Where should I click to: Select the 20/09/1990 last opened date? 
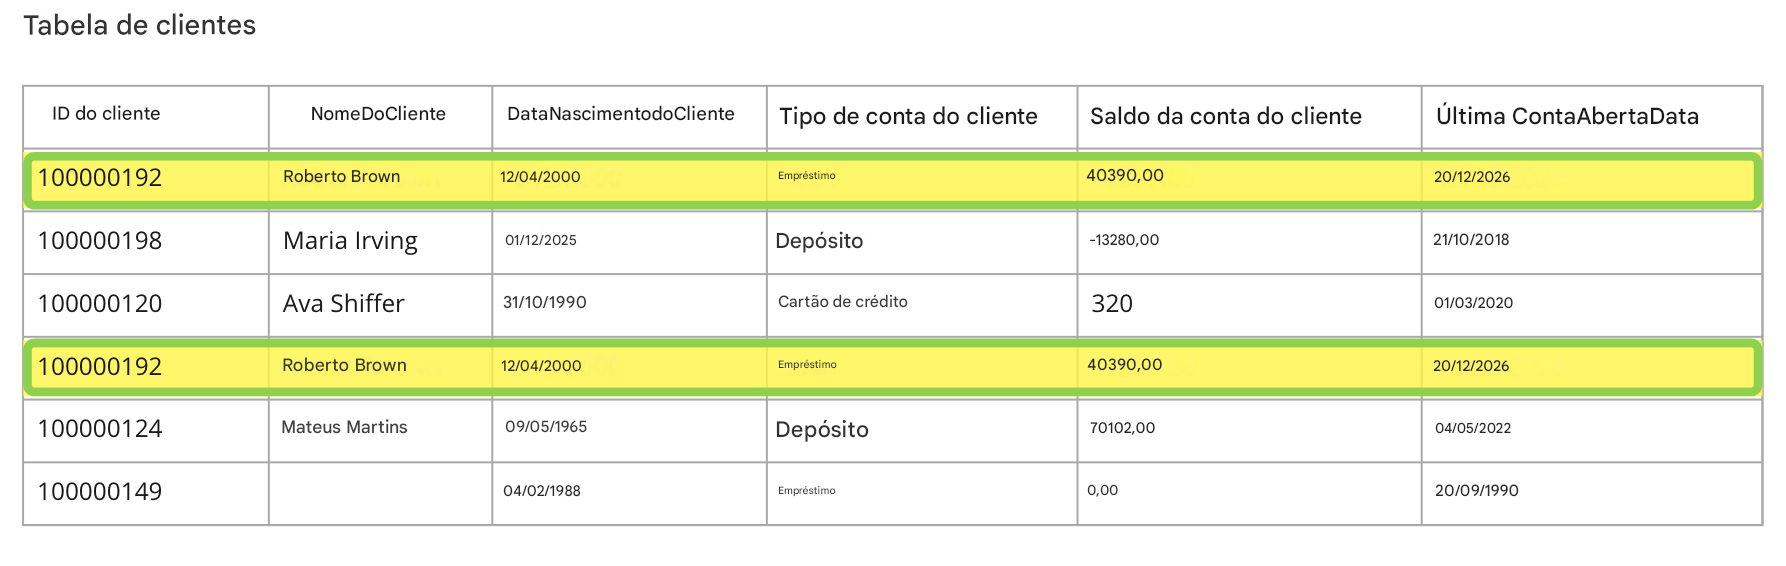coord(1476,491)
